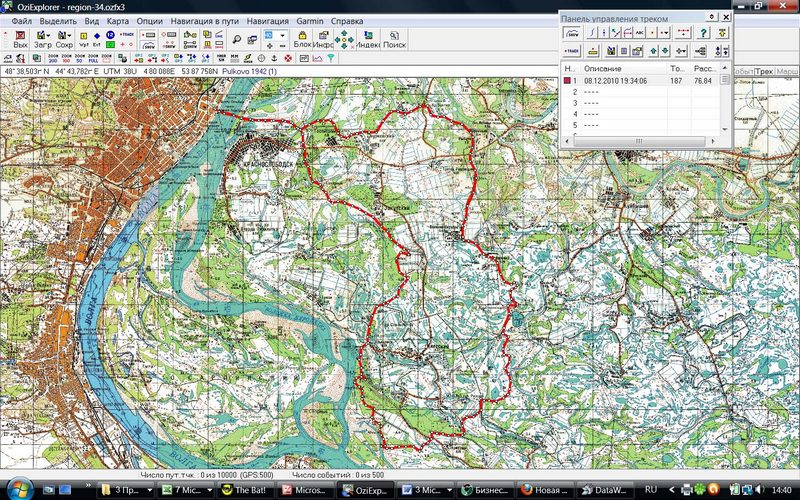Click the track properties button in track panel
This screenshot has width=800, height=500.
point(637,51)
